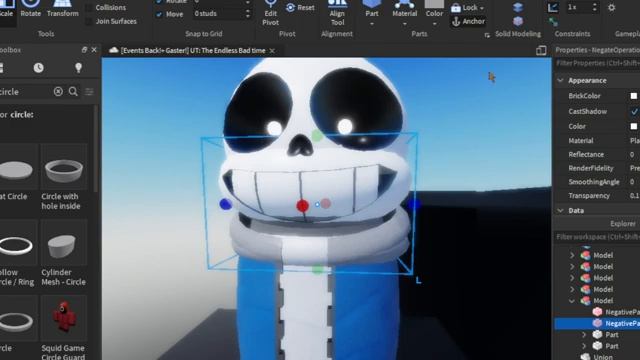Enable the Collisions checkbox
This screenshot has width=640, height=360.
89,8
